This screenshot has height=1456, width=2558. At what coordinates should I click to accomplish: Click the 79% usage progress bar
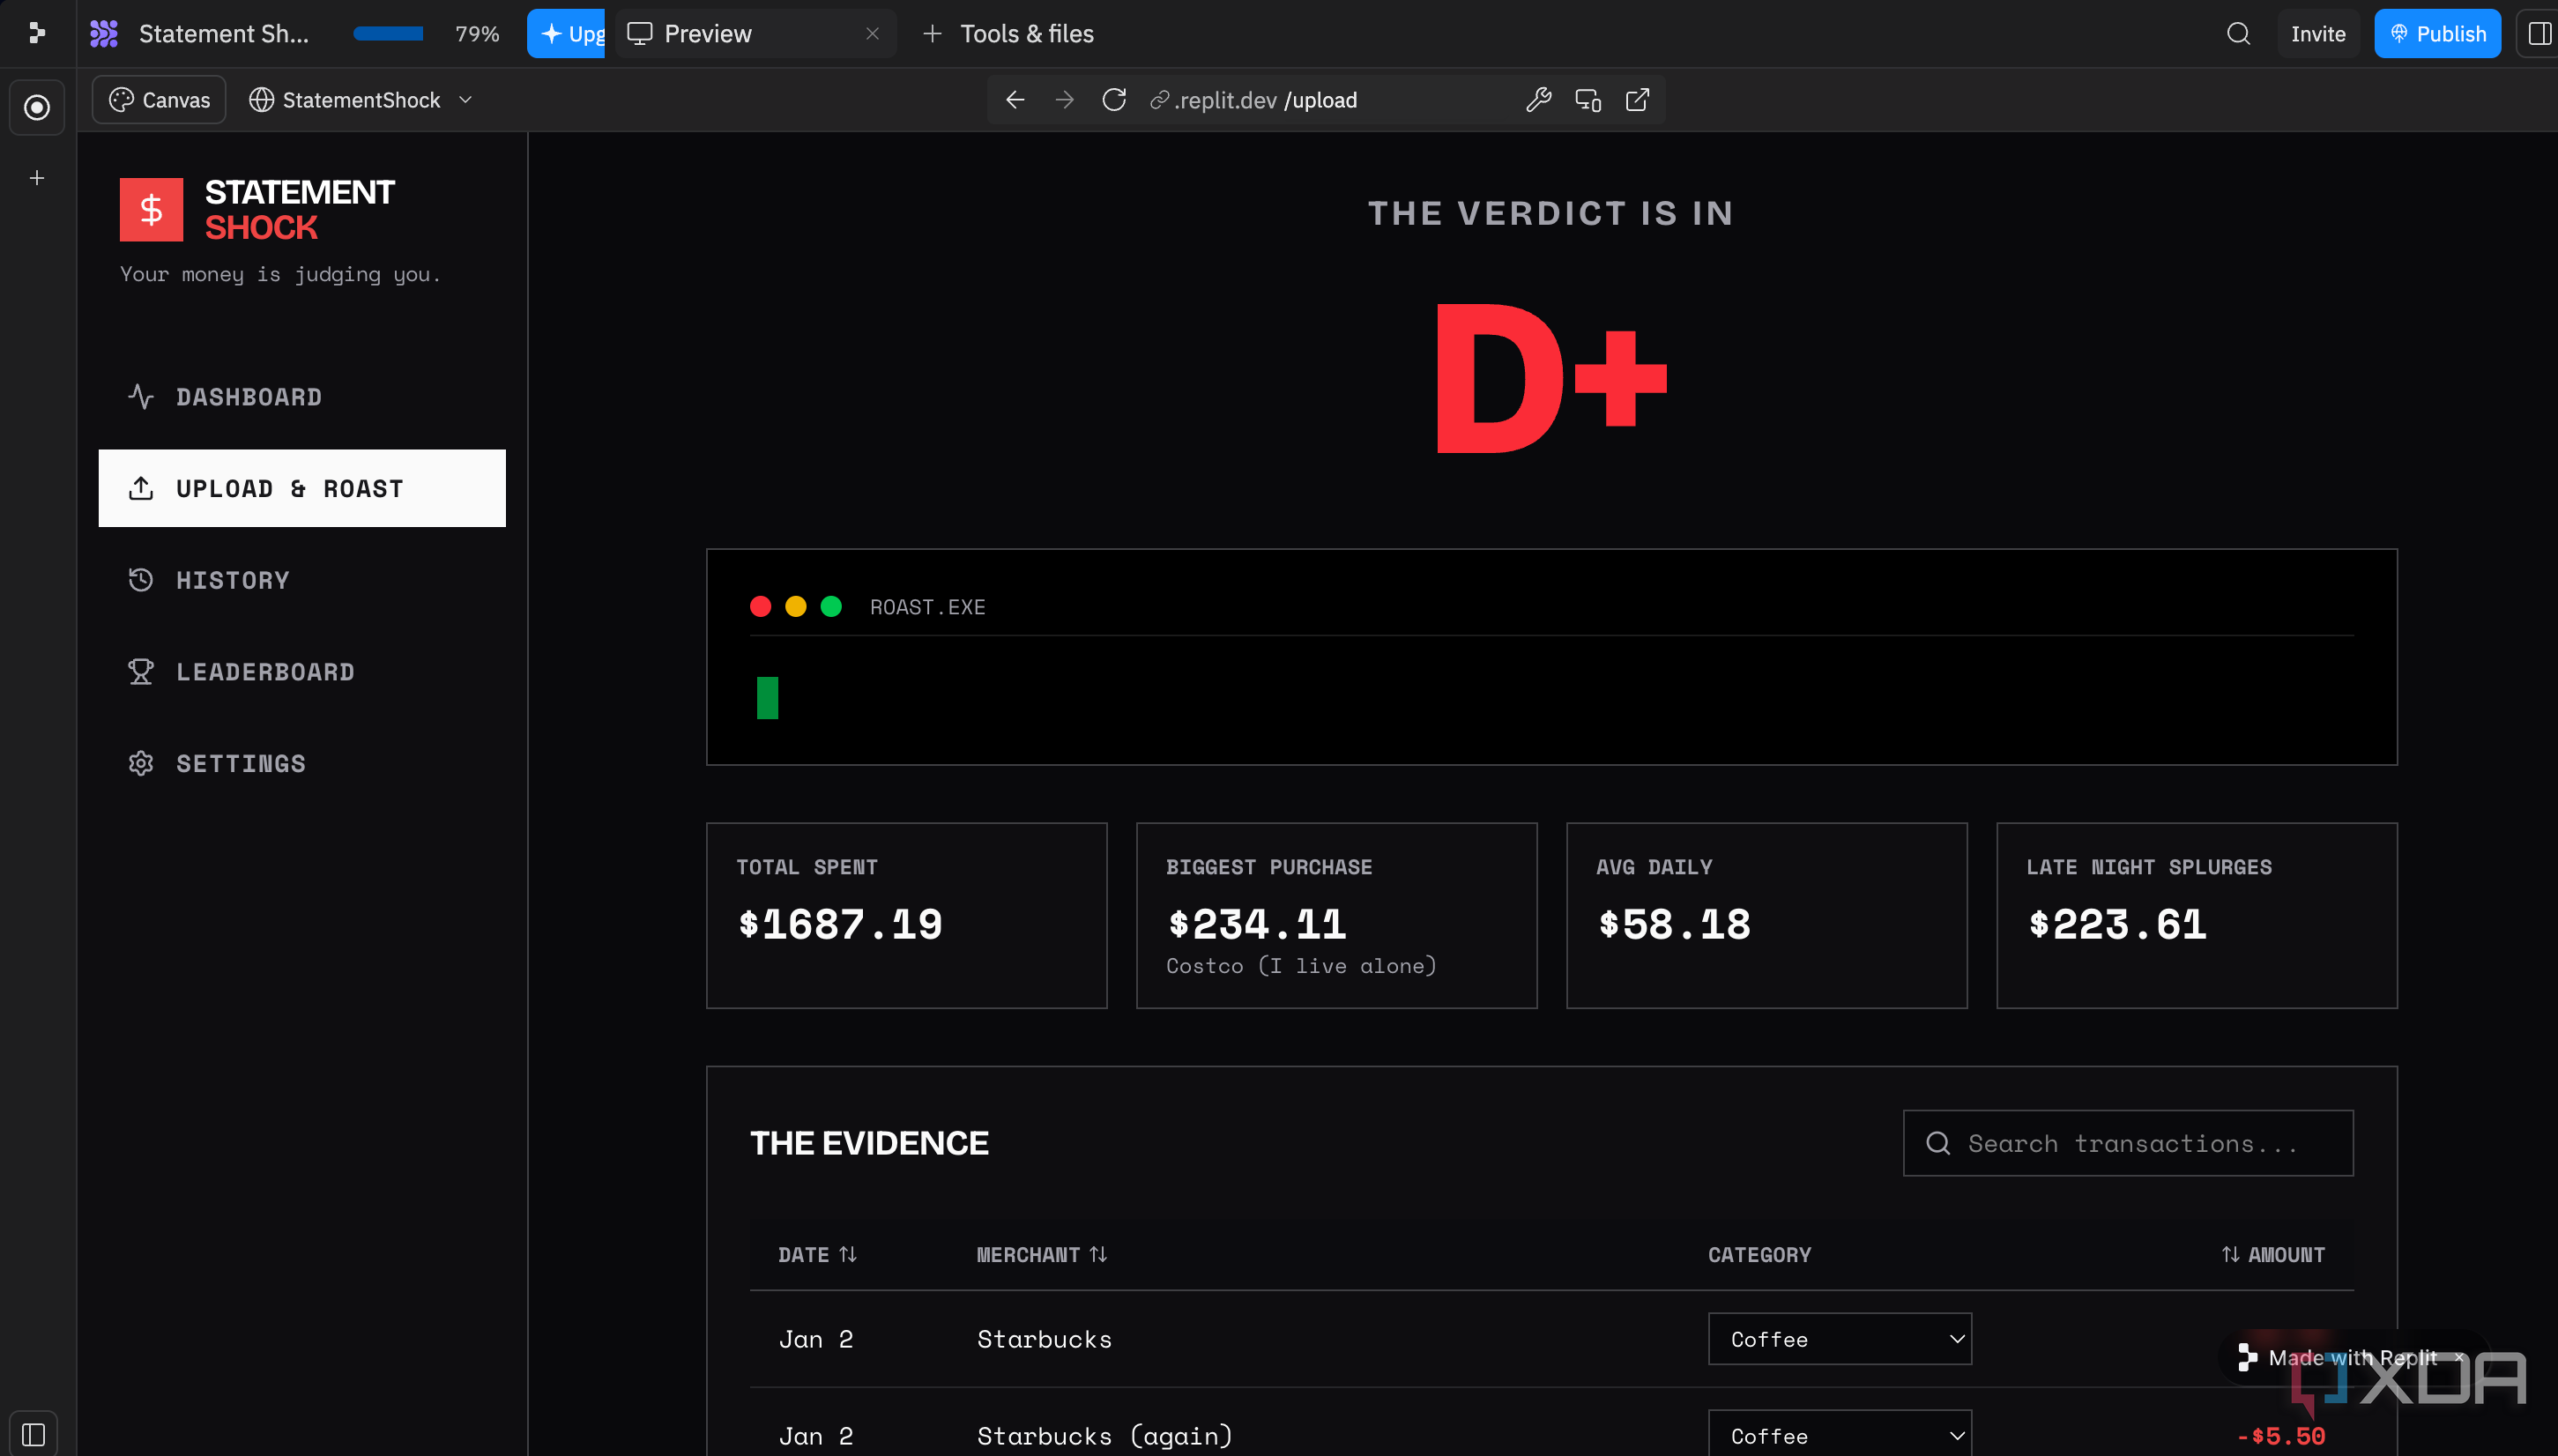pyautogui.click(x=388, y=34)
